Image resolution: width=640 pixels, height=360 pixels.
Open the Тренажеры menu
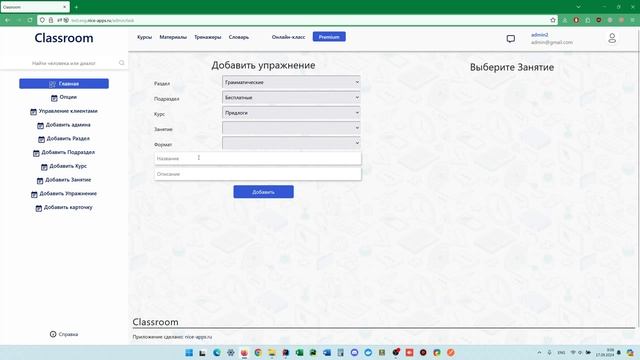(208, 37)
